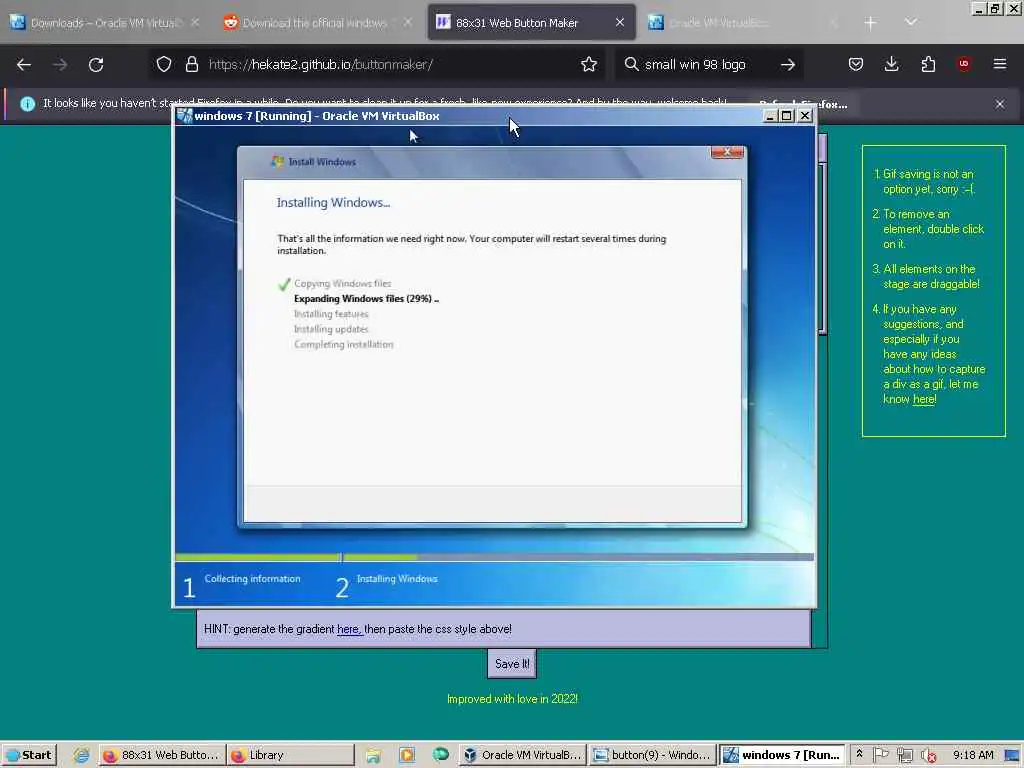Switch to Downloads – Oracle VM VirtualBox tab
The width and height of the screenshot is (1024, 768).
(104, 23)
